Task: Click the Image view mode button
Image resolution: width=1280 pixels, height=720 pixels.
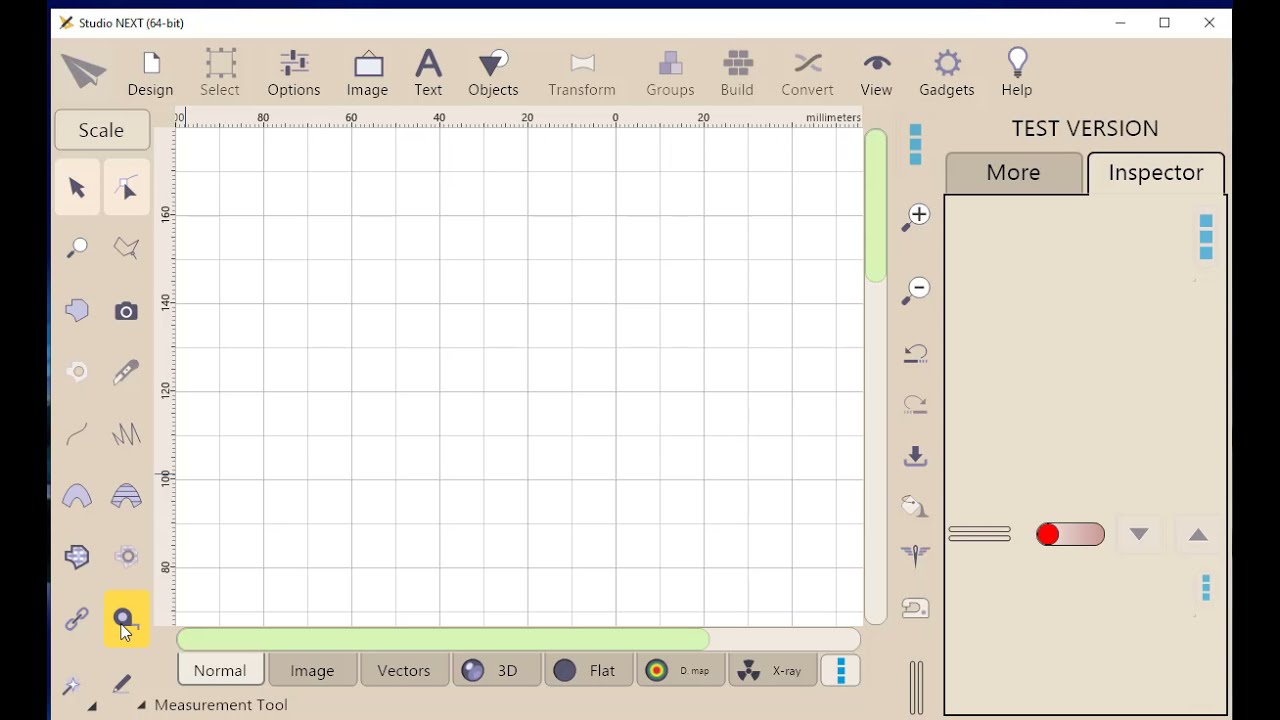Action: [312, 671]
